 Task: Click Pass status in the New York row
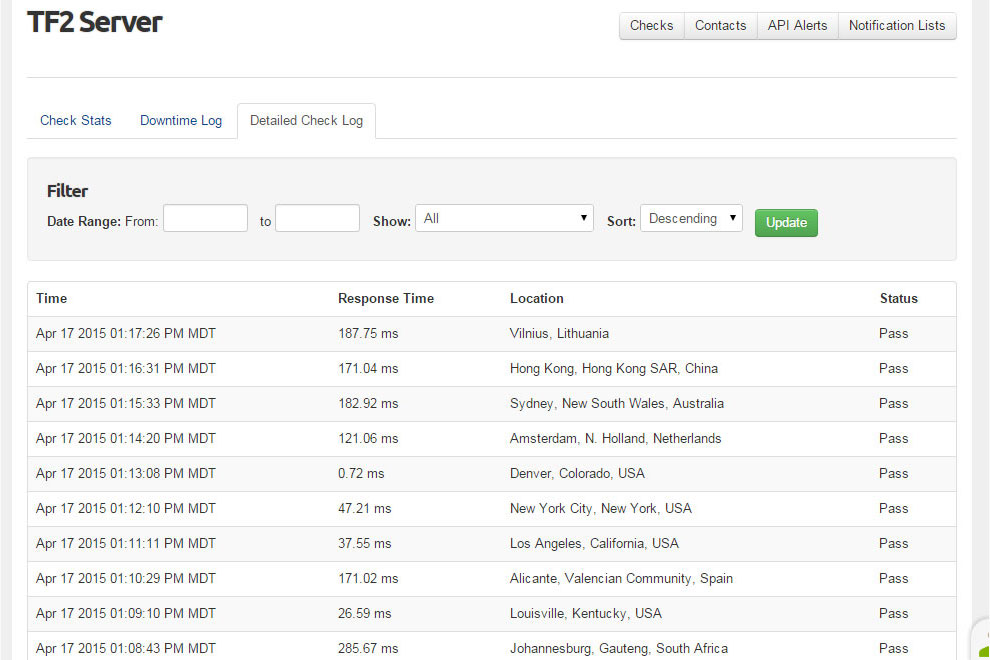pyautogui.click(x=893, y=508)
